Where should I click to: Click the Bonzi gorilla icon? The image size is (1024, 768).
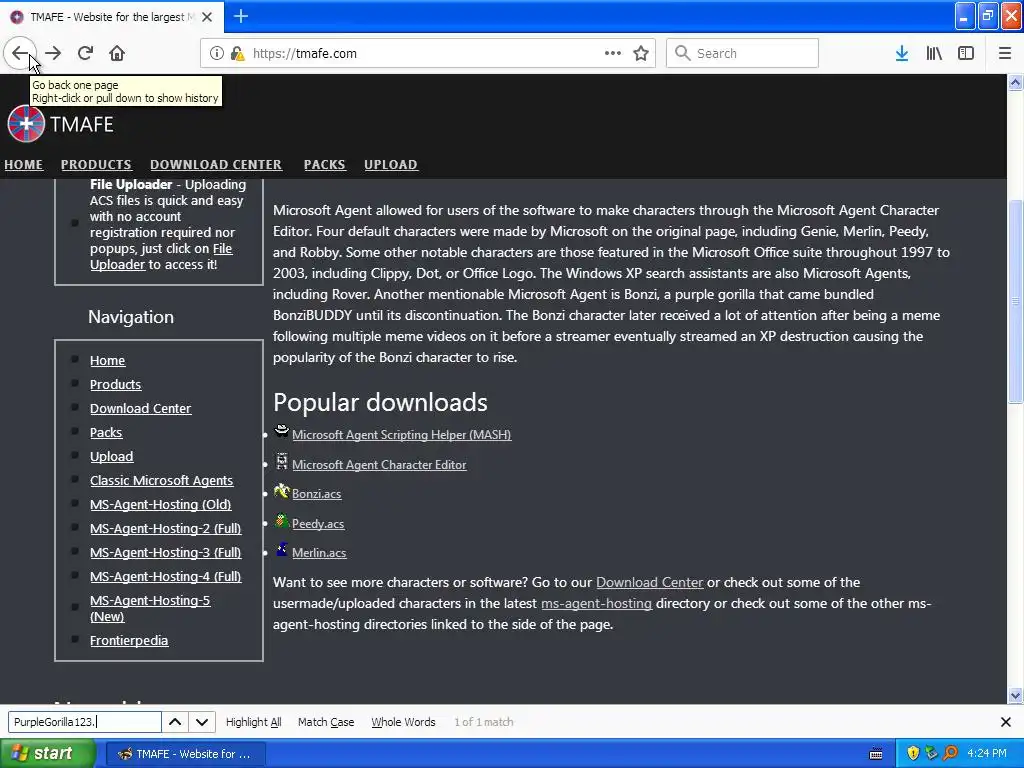click(x=281, y=490)
